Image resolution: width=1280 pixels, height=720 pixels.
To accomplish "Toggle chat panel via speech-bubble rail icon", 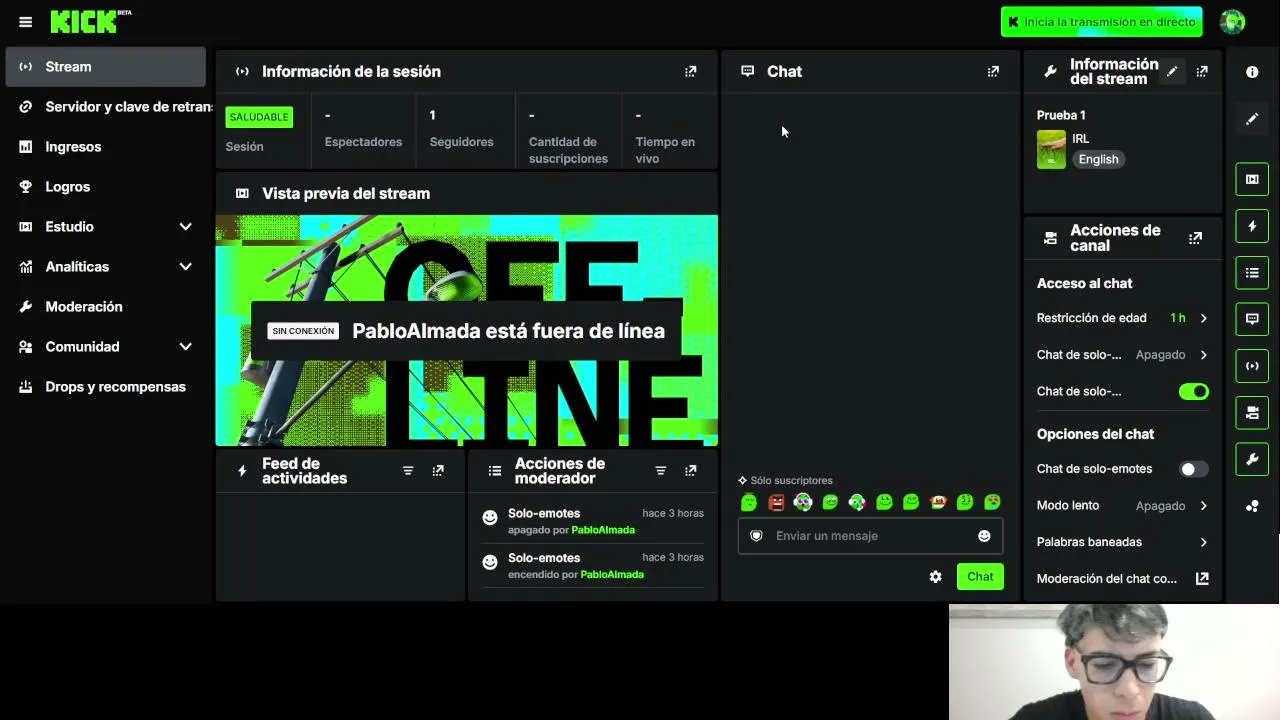I will click(1252, 319).
